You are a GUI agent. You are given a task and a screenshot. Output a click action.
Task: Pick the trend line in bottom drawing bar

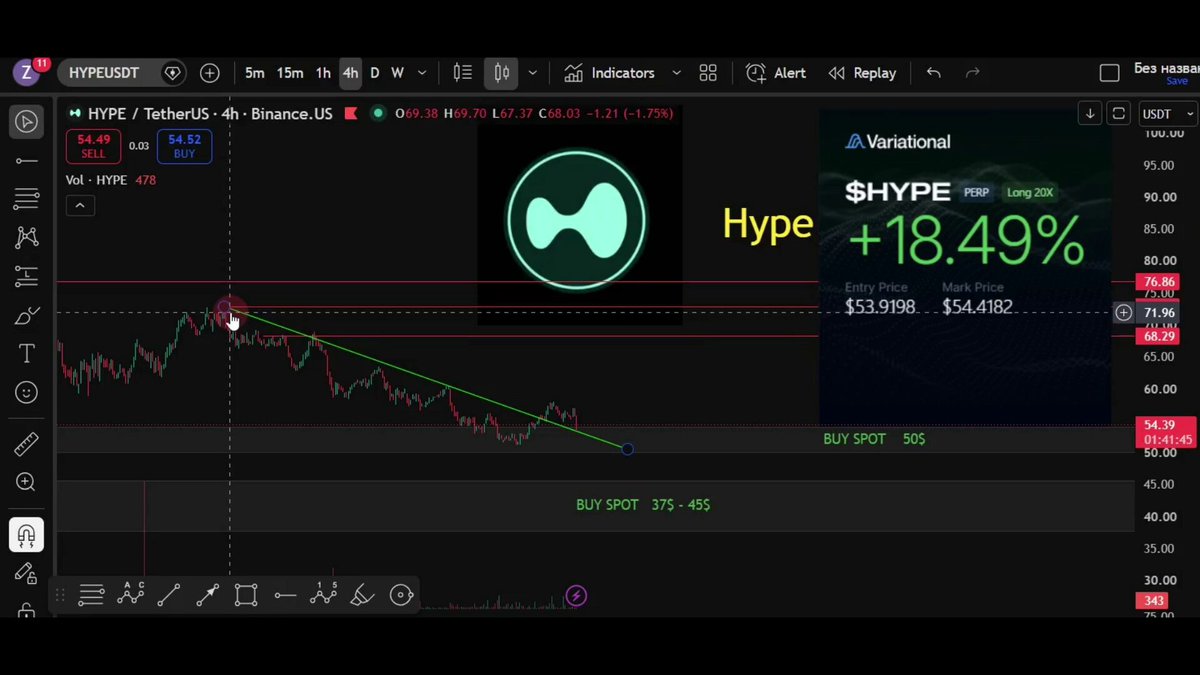169,596
